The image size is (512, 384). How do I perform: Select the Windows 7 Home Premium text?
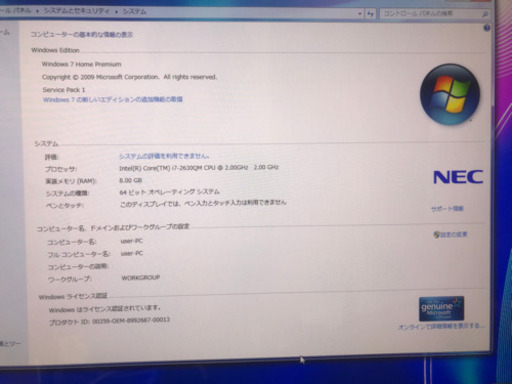point(81,64)
